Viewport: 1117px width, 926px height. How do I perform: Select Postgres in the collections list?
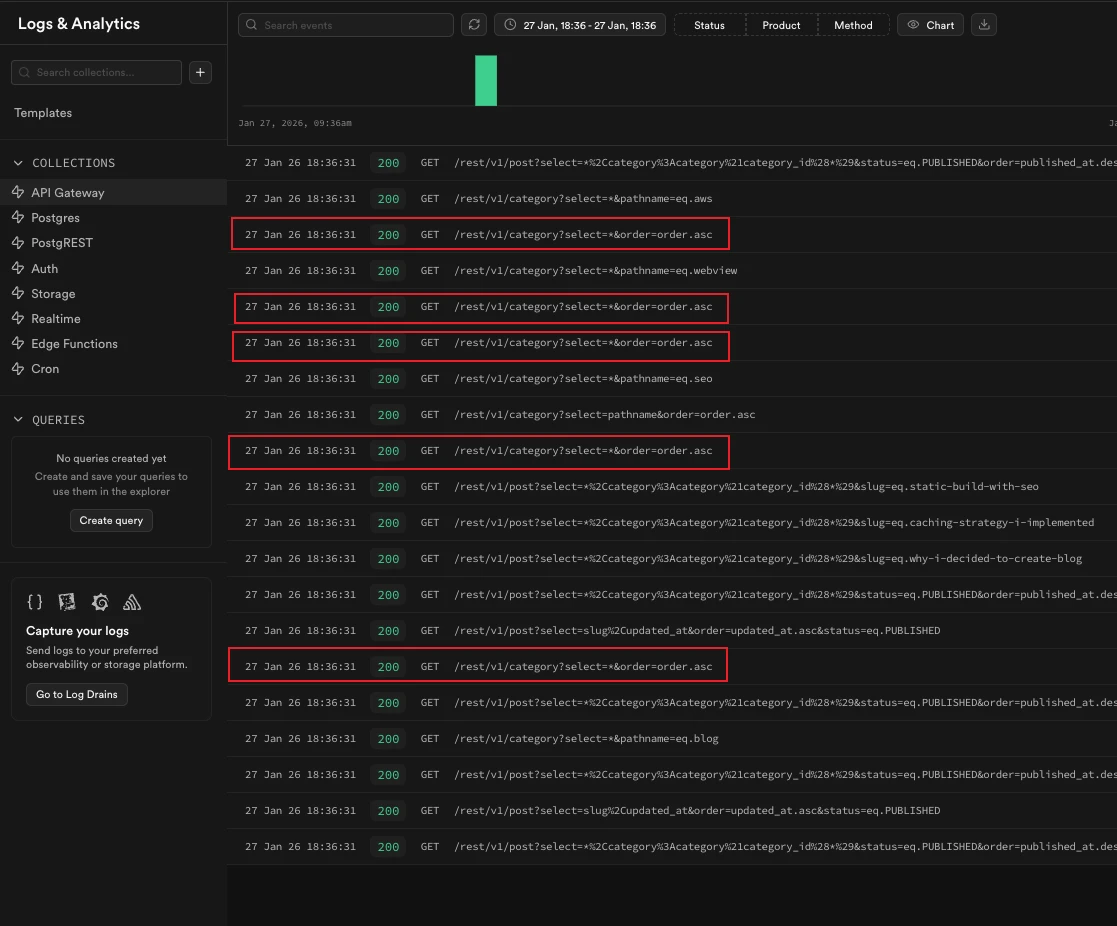(x=55, y=218)
